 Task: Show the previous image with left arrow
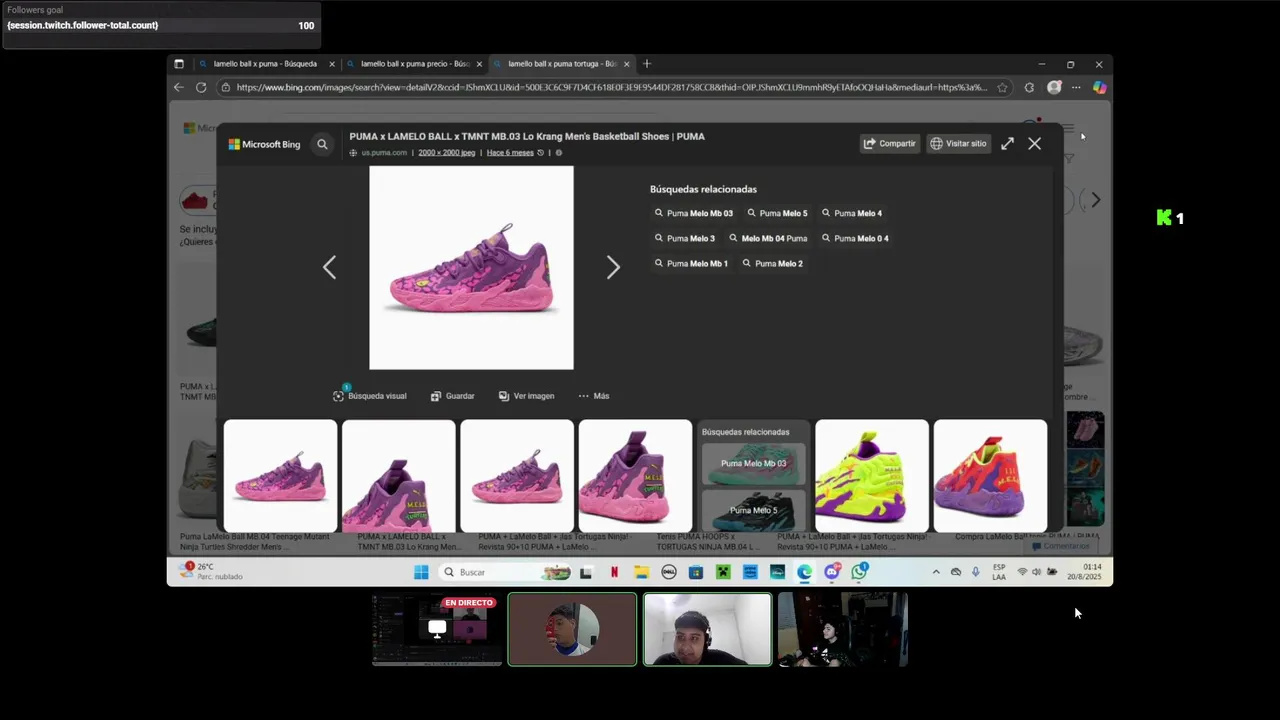point(329,267)
